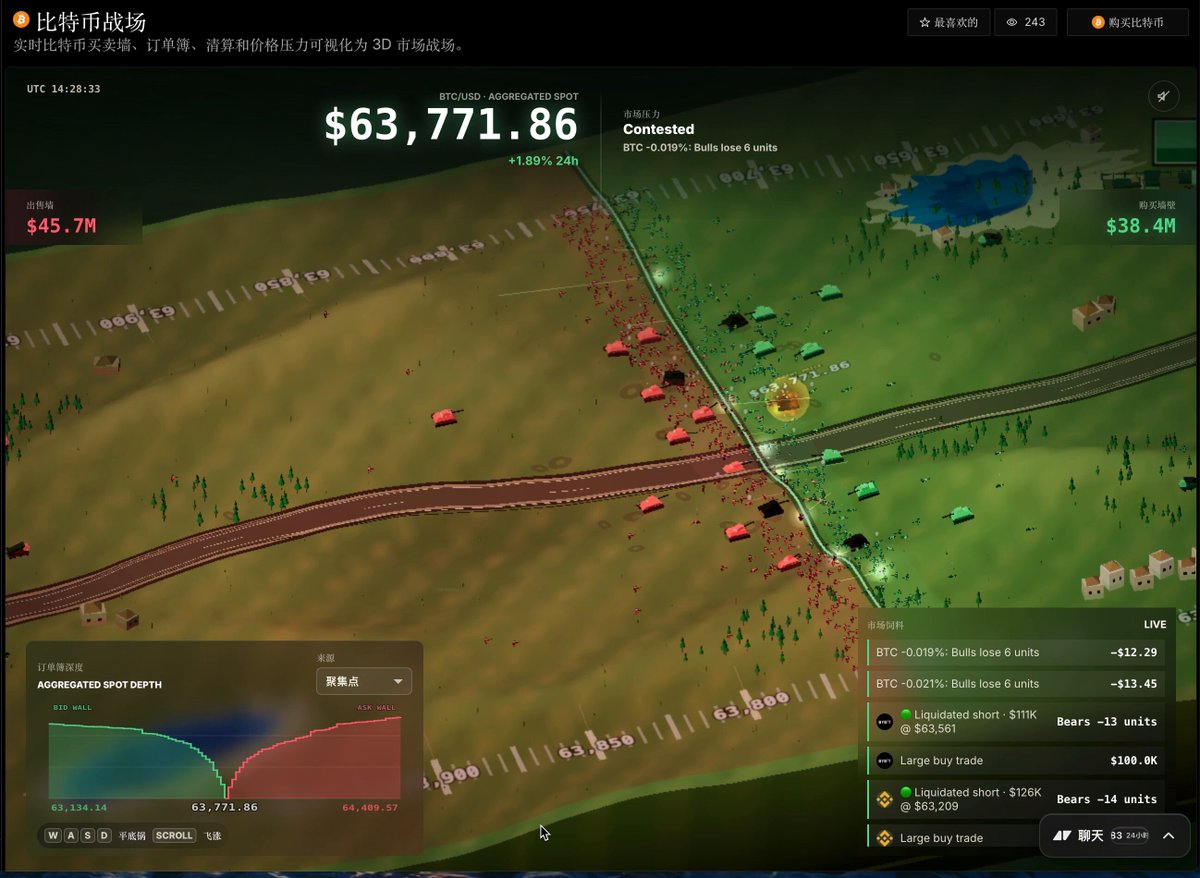Image resolution: width=1200 pixels, height=878 pixels.
Task: Click the sell wall card showing $45.7M
Action: 73,217
